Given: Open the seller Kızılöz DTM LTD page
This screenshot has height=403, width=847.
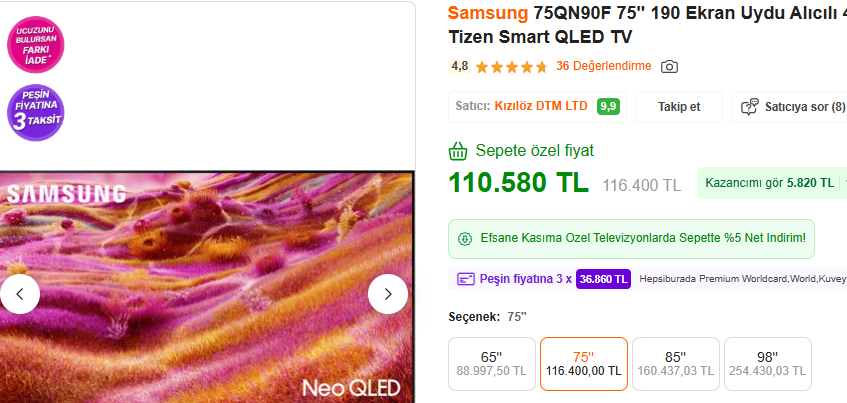Looking at the screenshot, I should (541, 106).
